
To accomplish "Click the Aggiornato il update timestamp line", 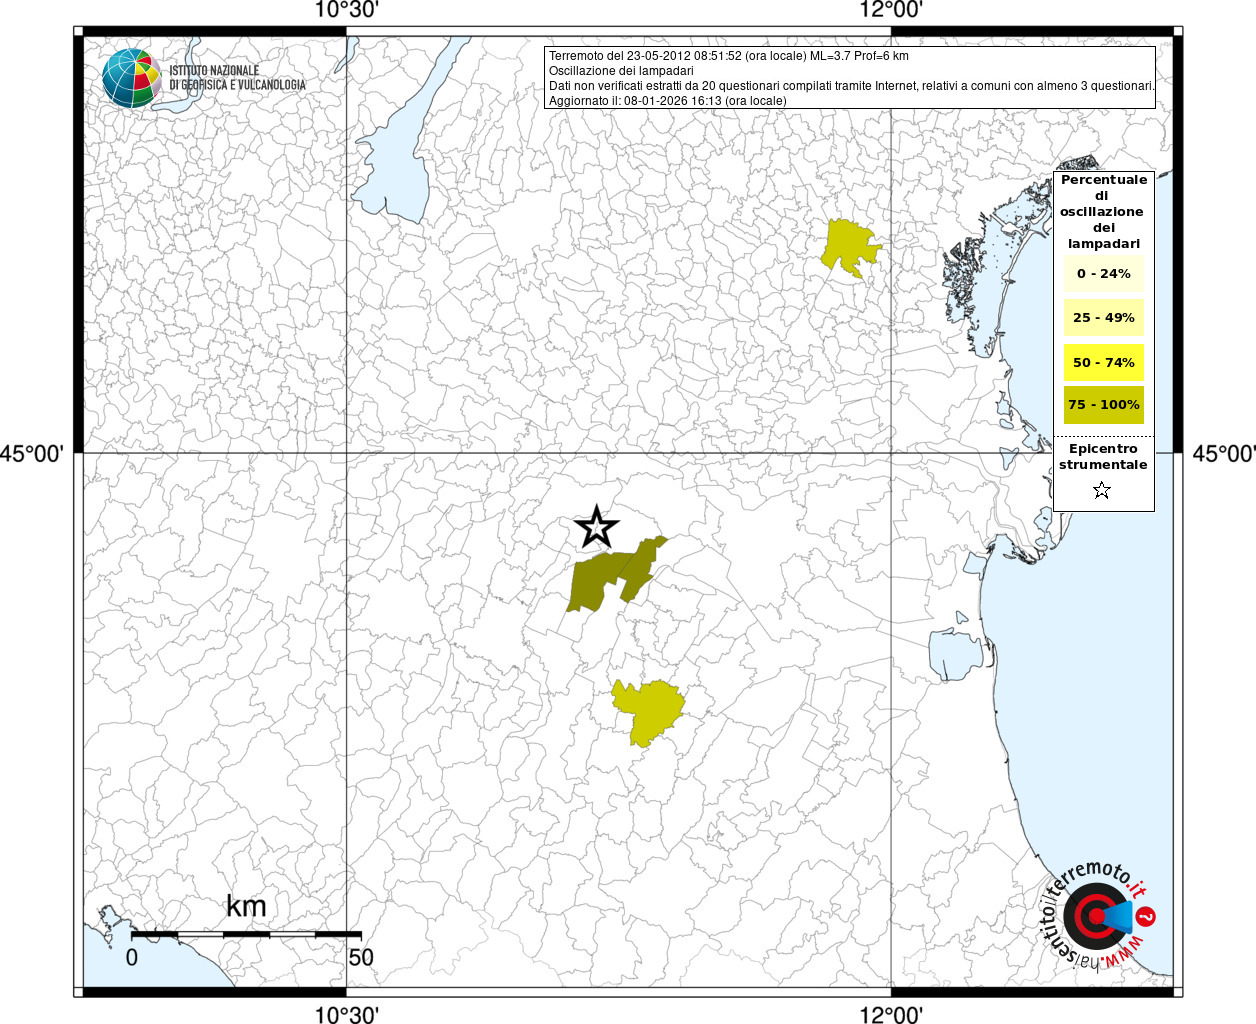I will pos(668,101).
